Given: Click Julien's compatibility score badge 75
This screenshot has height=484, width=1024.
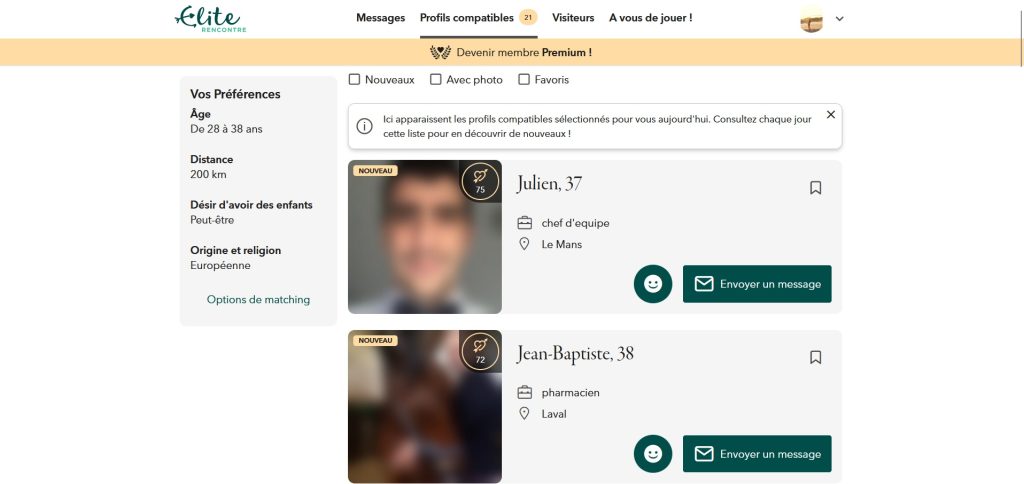Looking at the screenshot, I should [x=480, y=181].
